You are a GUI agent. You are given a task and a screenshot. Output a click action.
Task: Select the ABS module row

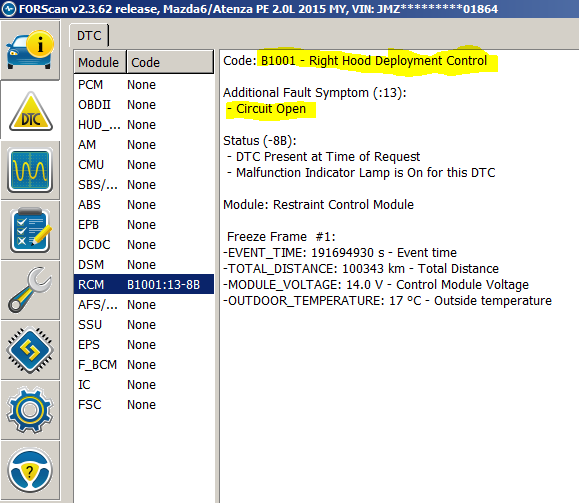[x=144, y=205]
